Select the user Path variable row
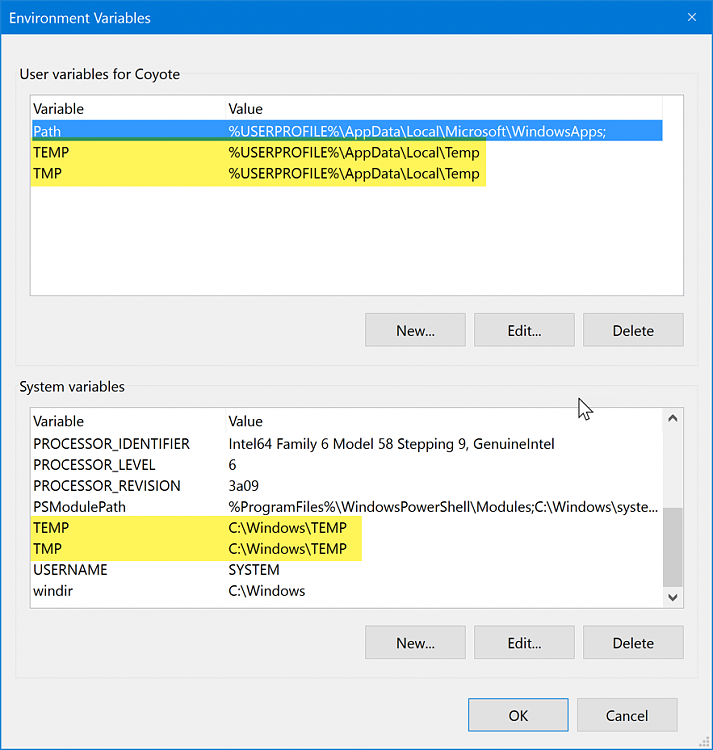The image size is (713, 750). click(x=347, y=131)
